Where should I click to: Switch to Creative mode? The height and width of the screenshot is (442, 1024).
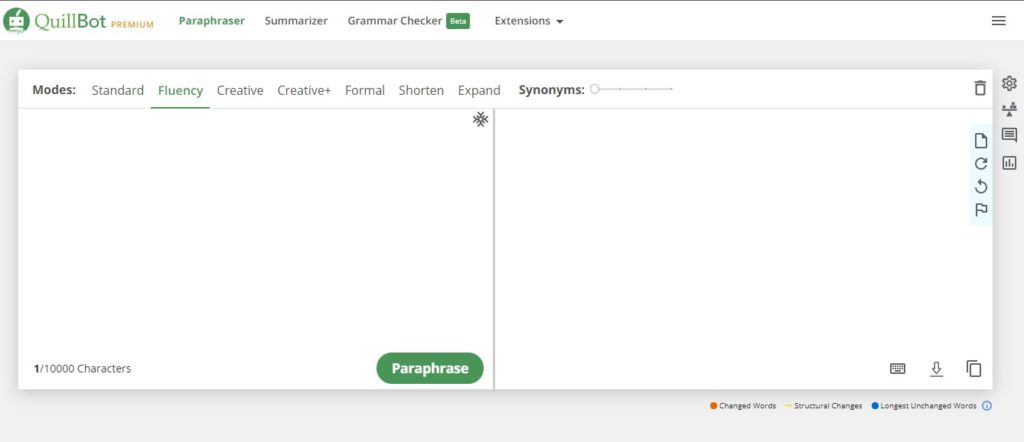point(240,90)
